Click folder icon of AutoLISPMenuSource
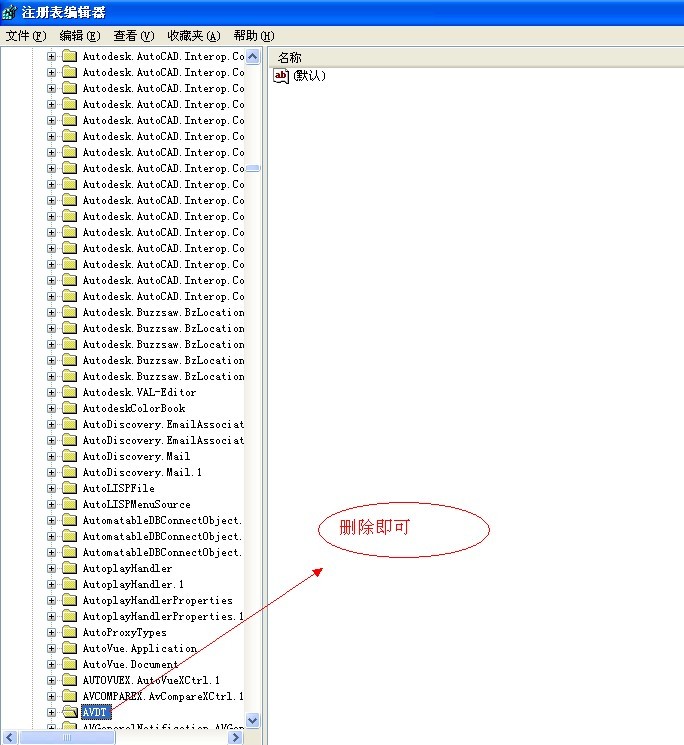The image size is (684, 745). pos(70,504)
